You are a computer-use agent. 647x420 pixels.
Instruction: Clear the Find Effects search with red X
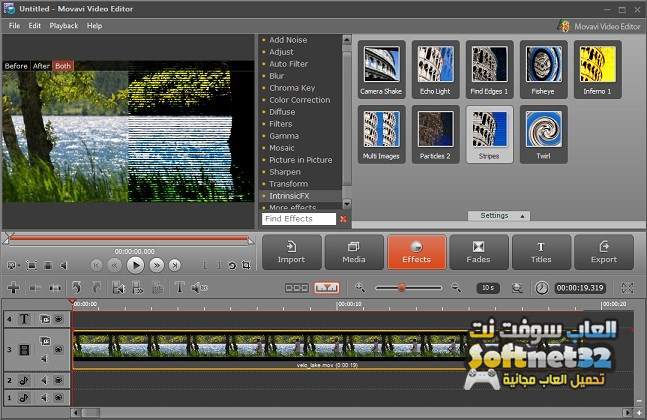click(343, 219)
